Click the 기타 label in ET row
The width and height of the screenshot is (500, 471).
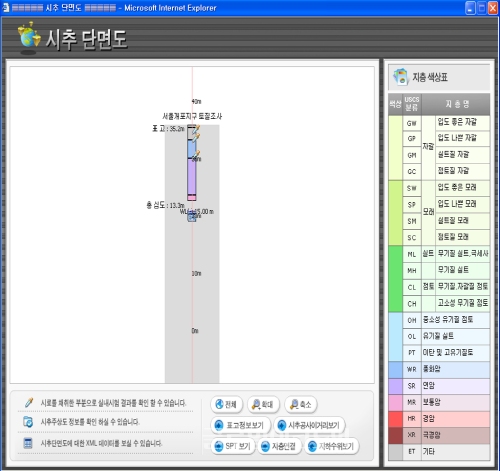(x=429, y=451)
